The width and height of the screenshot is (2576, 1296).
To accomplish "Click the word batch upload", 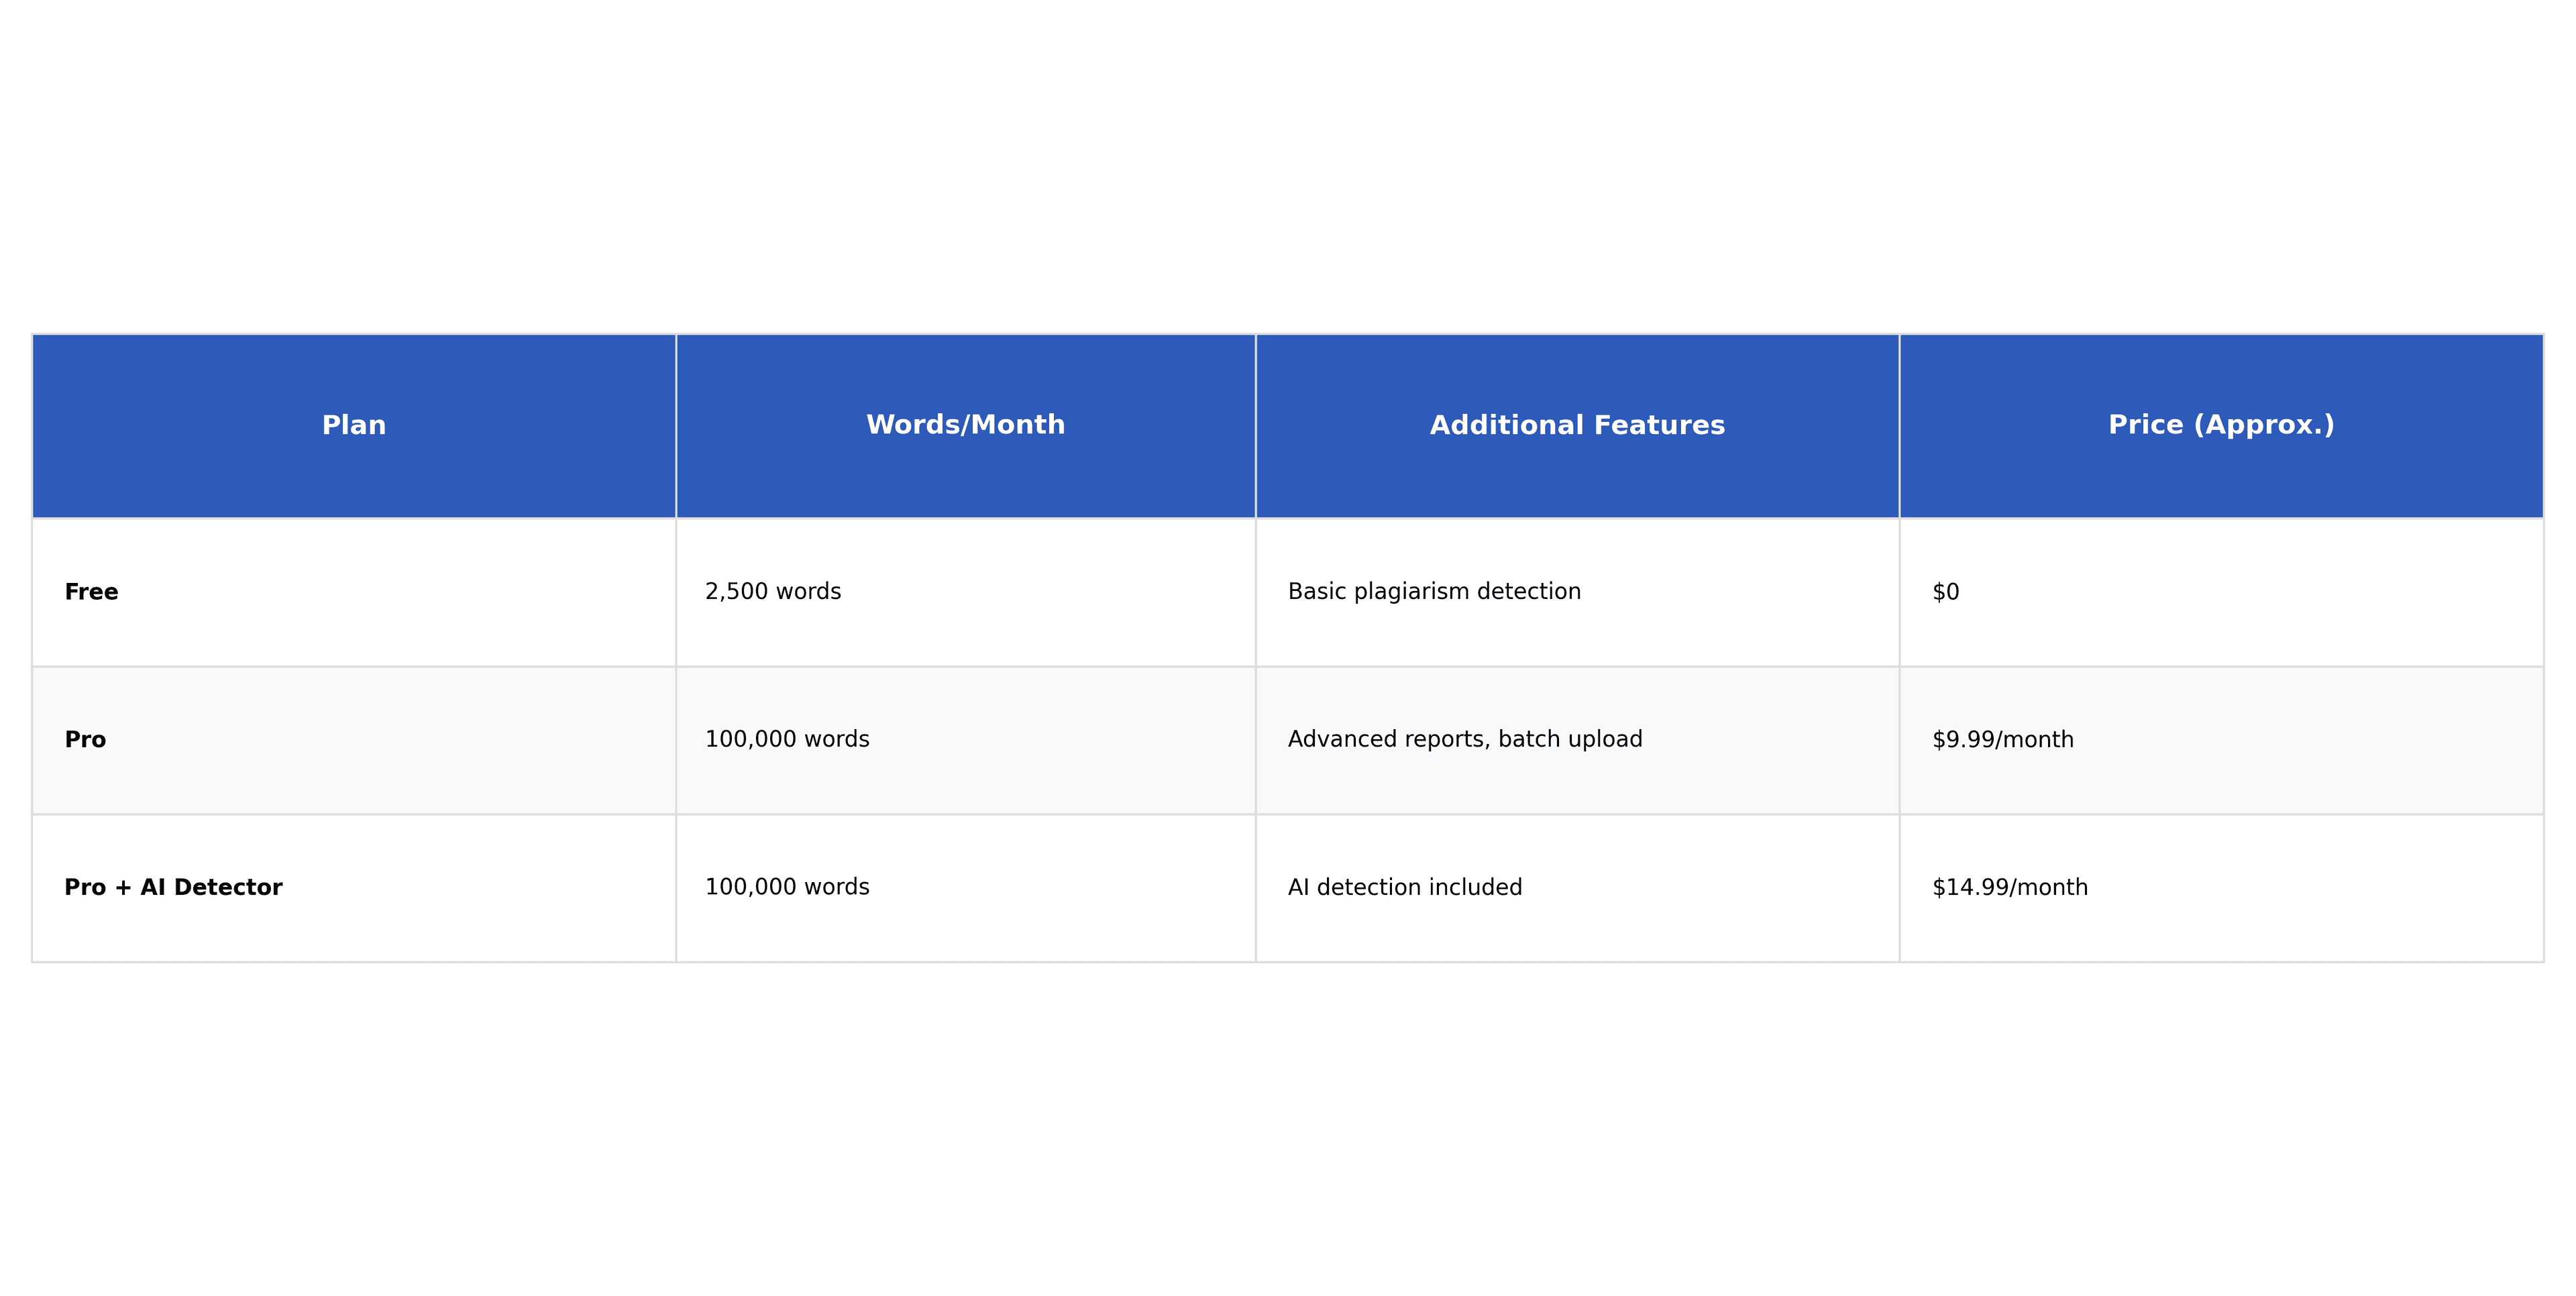I will [x=1570, y=740].
